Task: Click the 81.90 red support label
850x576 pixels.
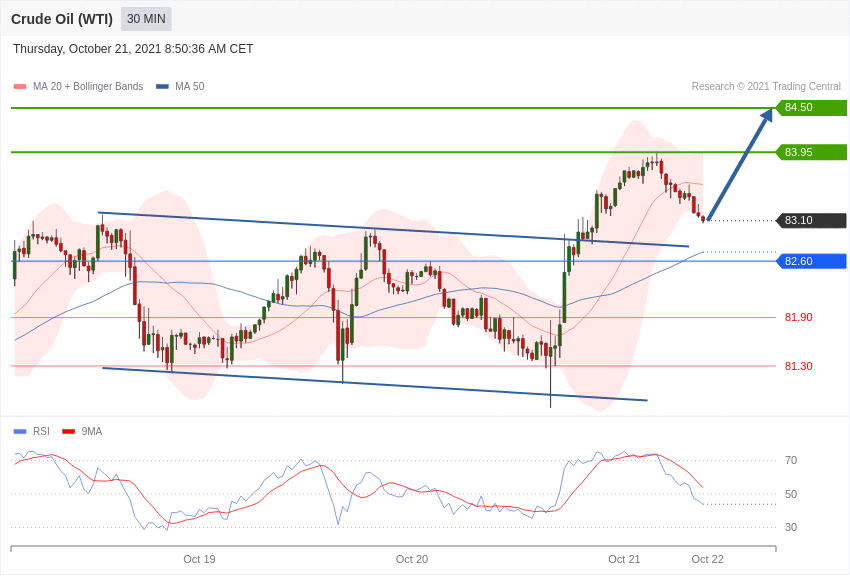Action: (799, 318)
